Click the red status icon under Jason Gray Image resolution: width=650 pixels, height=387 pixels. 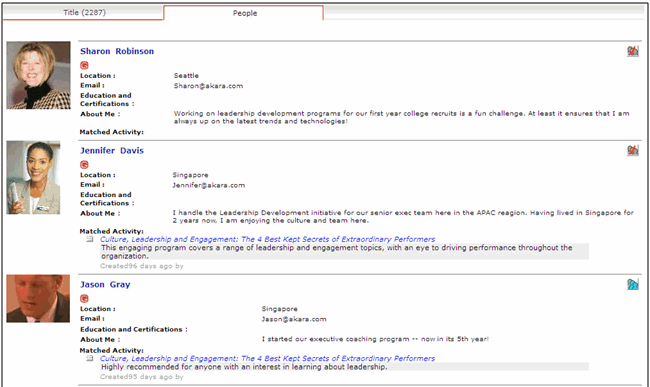(84, 298)
